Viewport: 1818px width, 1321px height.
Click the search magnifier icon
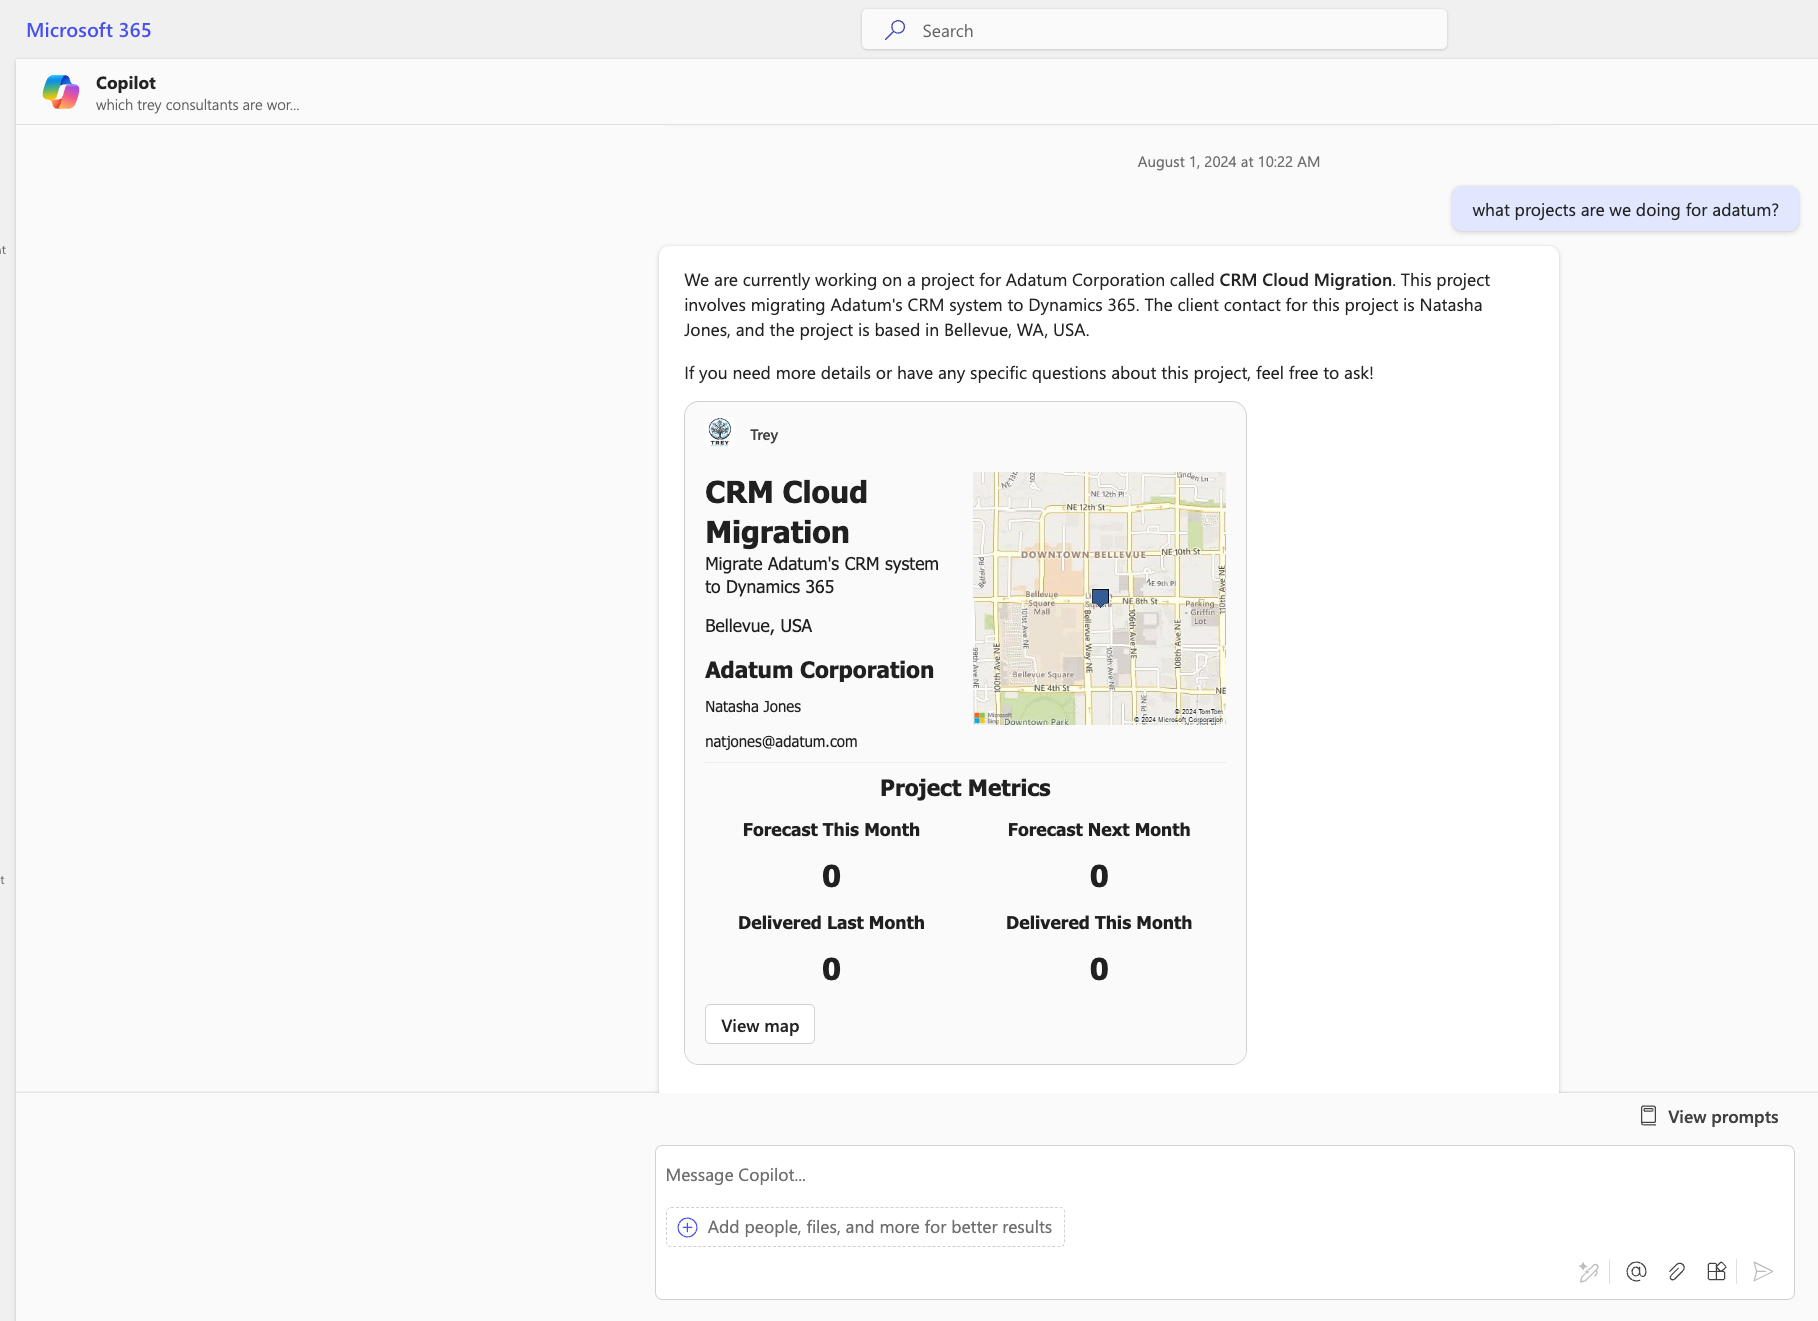click(x=895, y=30)
